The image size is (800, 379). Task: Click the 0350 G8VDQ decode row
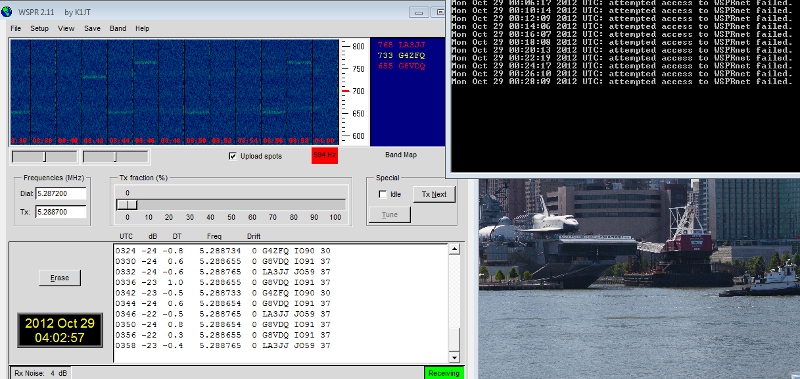pyautogui.click(x=223, y=324)
